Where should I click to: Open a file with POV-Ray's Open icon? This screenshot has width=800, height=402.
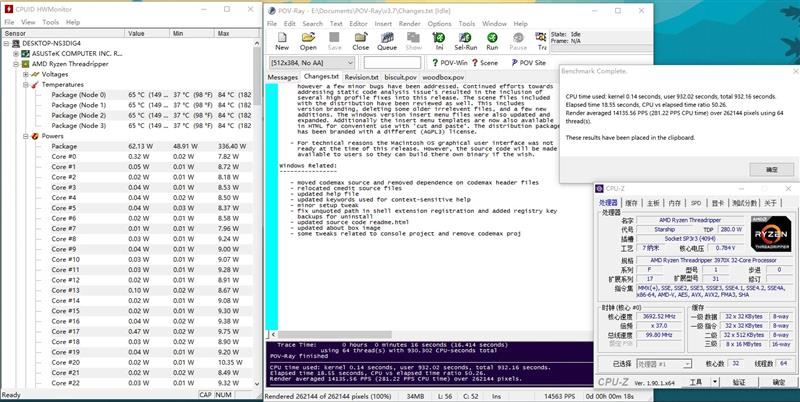coord(308,38)
